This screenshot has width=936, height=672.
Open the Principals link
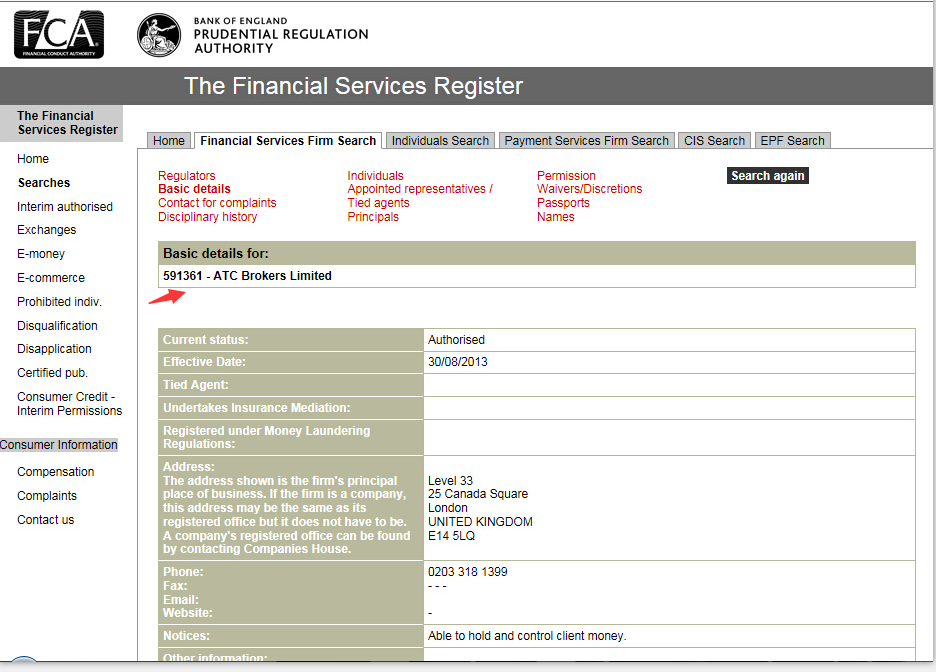point(373,217)
